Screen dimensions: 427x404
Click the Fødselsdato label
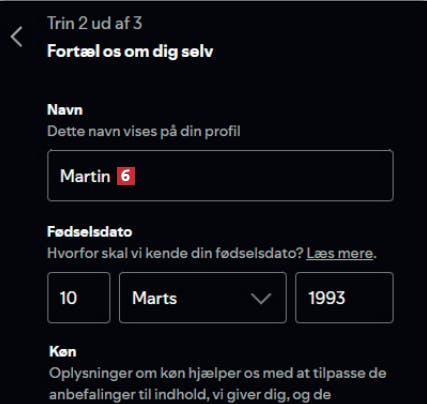[90, 232]
